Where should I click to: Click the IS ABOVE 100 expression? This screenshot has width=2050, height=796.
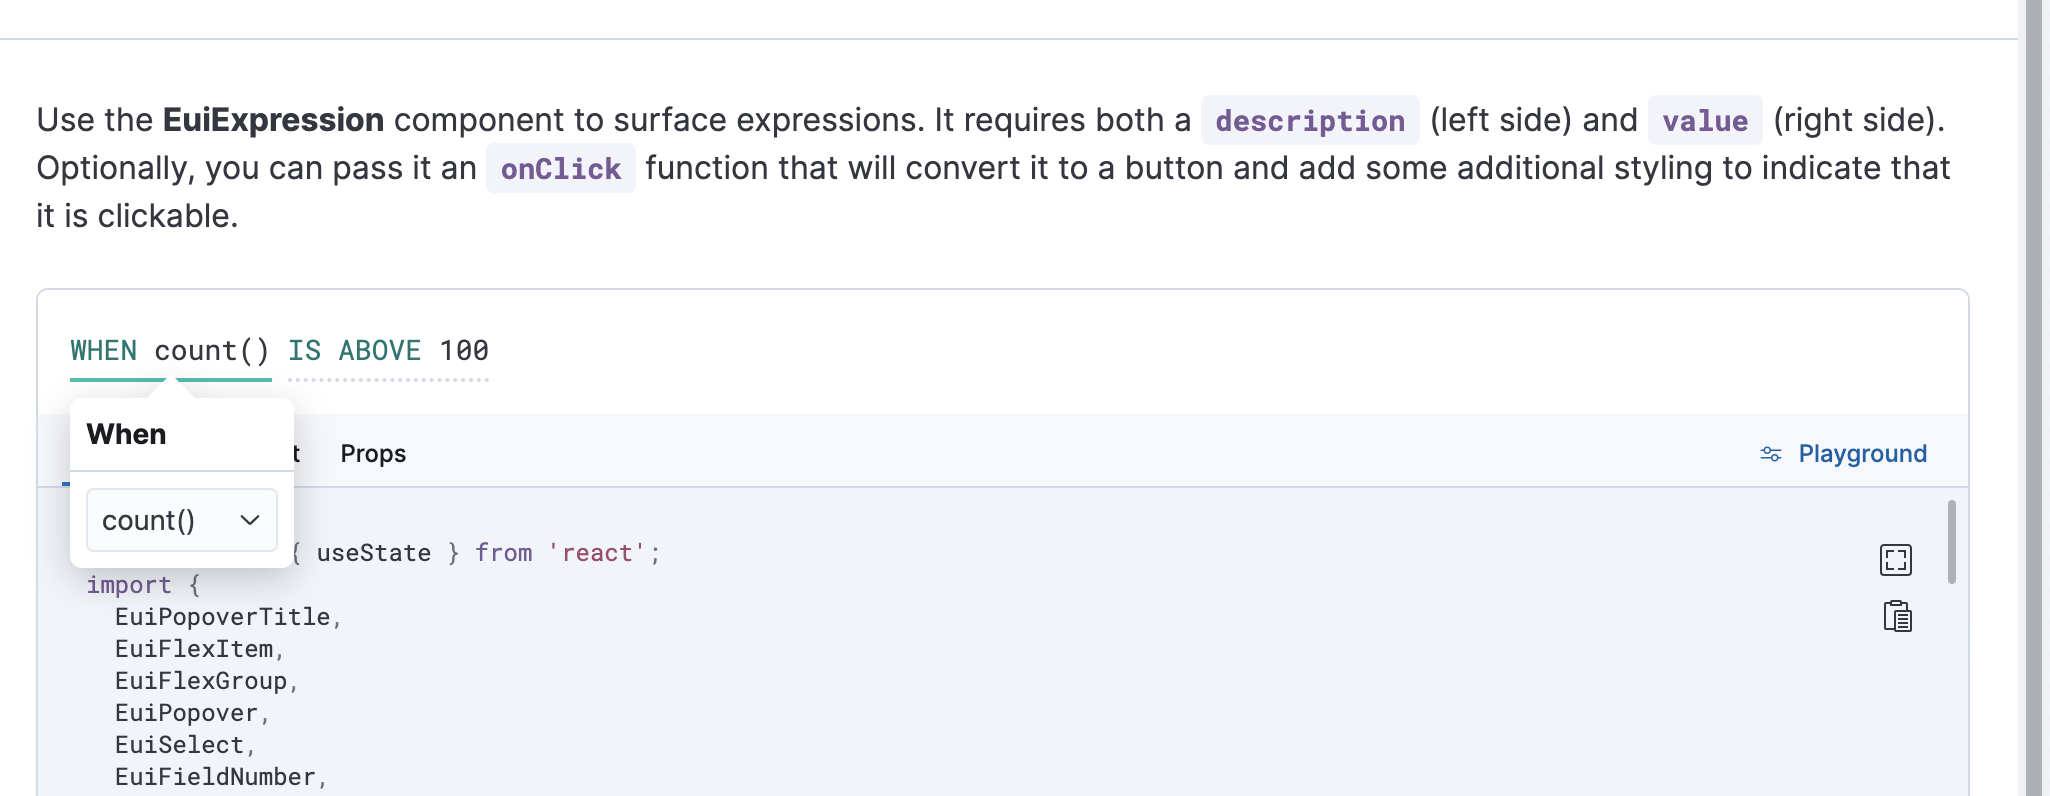387,350
